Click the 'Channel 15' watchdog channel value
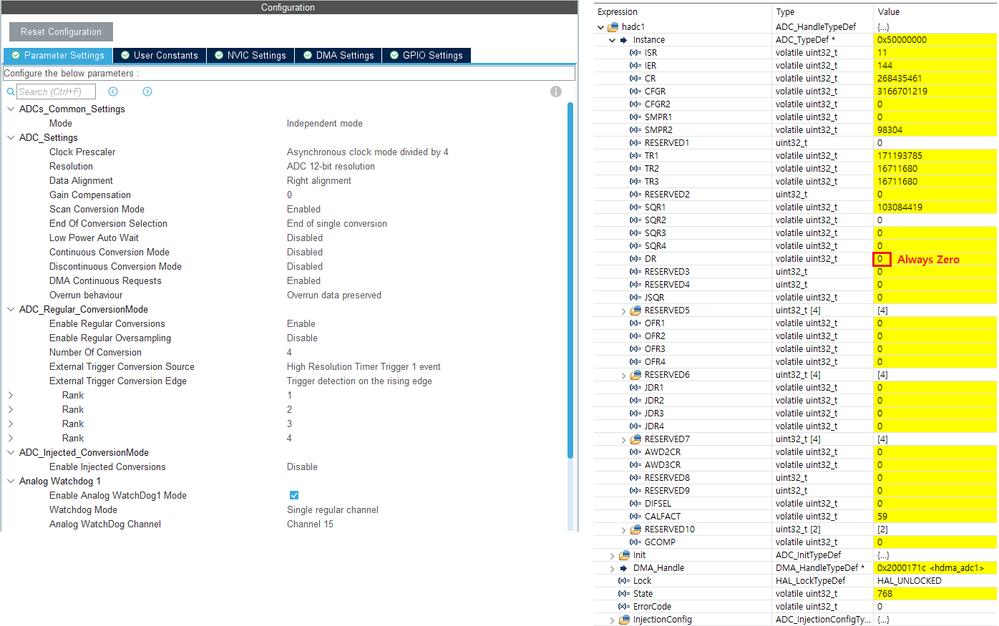 pyautogui.click(x=310, y=524)
